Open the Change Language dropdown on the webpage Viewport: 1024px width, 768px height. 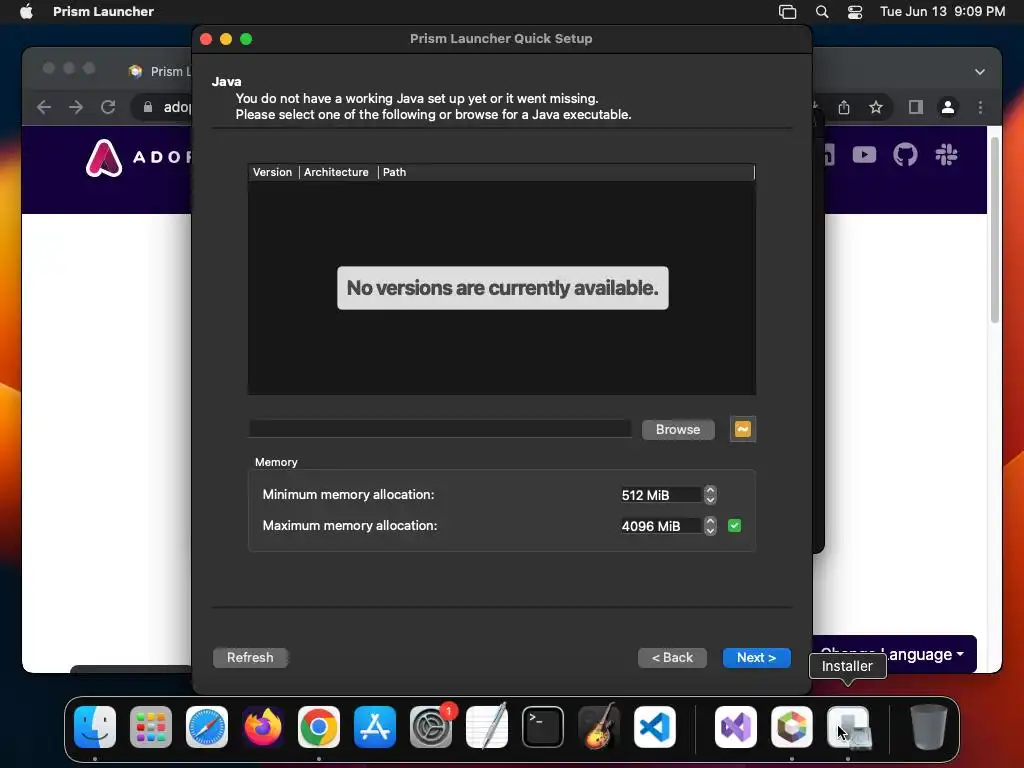pyautogui.click(x=895, y=654)
